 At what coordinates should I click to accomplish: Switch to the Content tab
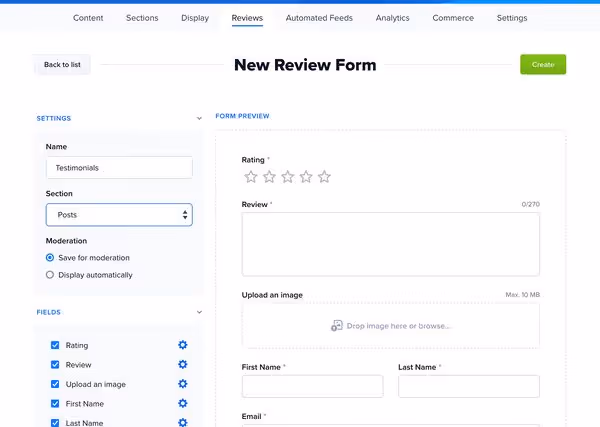[x=88, y=18]
